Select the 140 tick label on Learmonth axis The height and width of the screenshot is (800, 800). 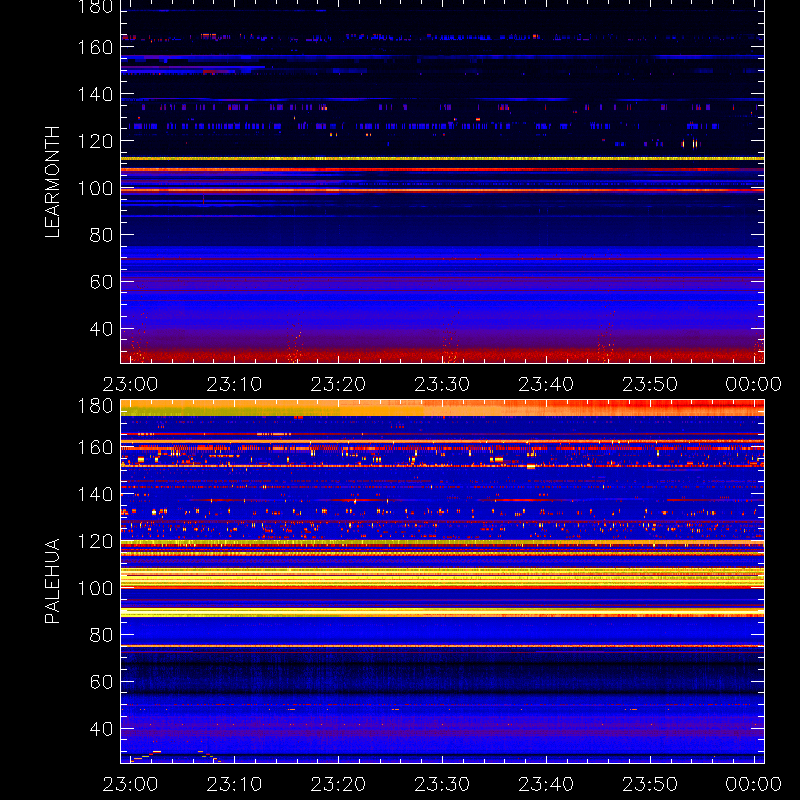point(95,94)
